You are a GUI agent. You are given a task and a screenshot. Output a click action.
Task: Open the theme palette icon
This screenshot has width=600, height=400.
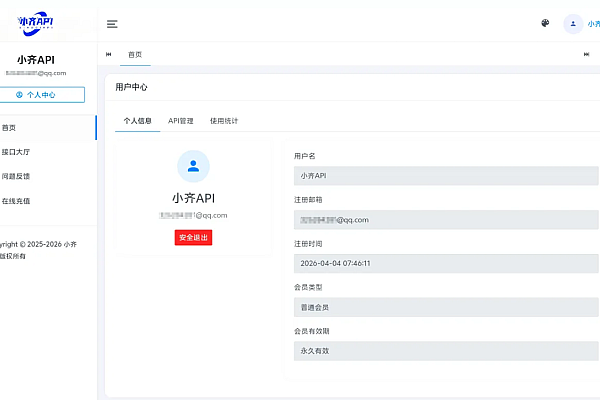coord(545,23)
